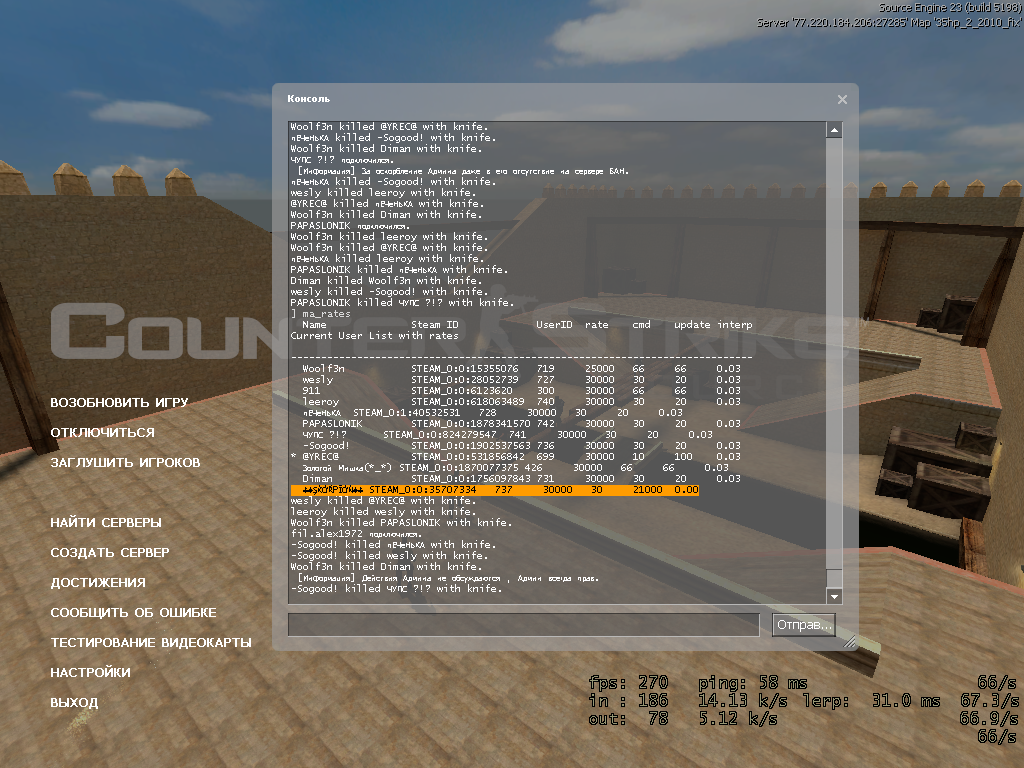Select ВОЗОБНОВИТЬ ИГРУ menu item

click(x=120, y=402)
